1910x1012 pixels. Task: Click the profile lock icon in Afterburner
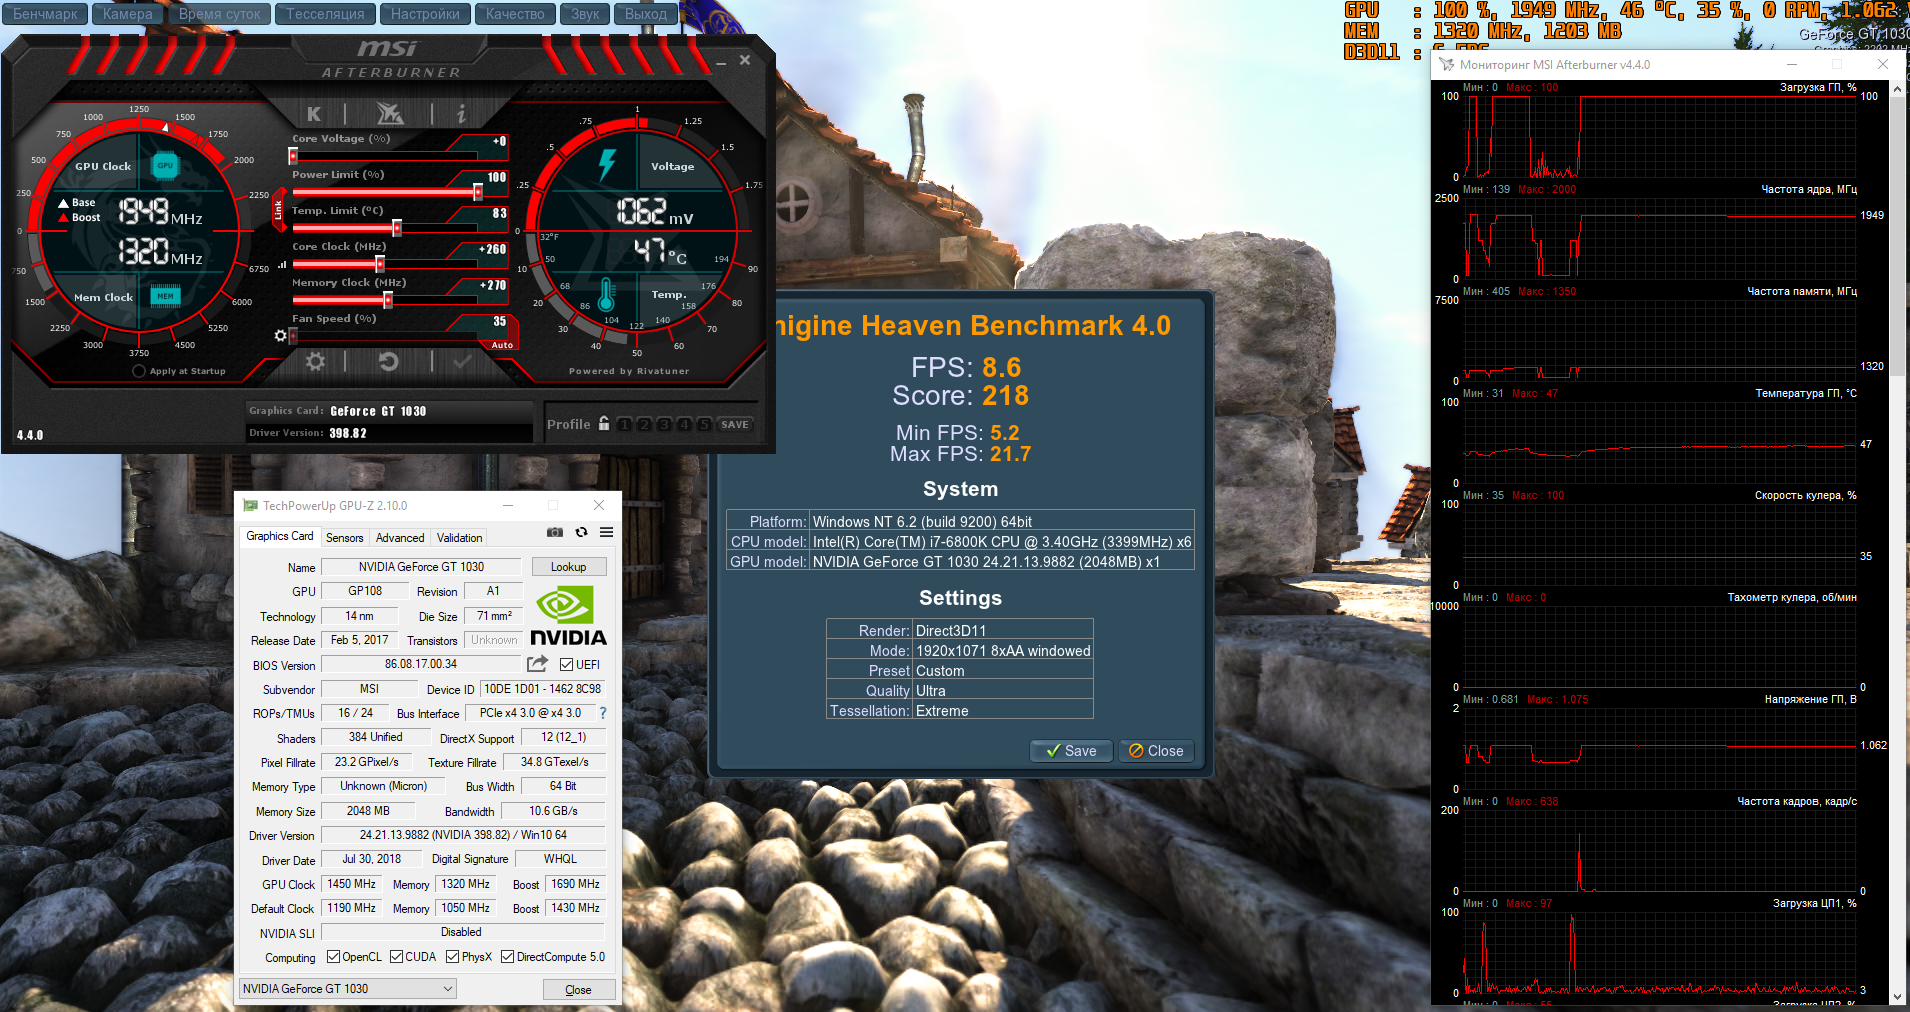[x=604, y=424]
